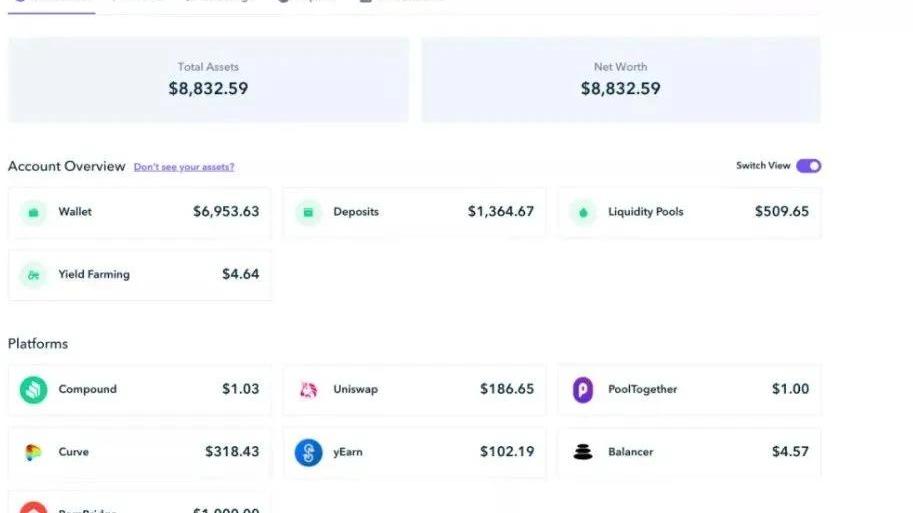Click the Wallet icon in Account Overview
This screenshot has height=513, width=913.
[33, 212]
